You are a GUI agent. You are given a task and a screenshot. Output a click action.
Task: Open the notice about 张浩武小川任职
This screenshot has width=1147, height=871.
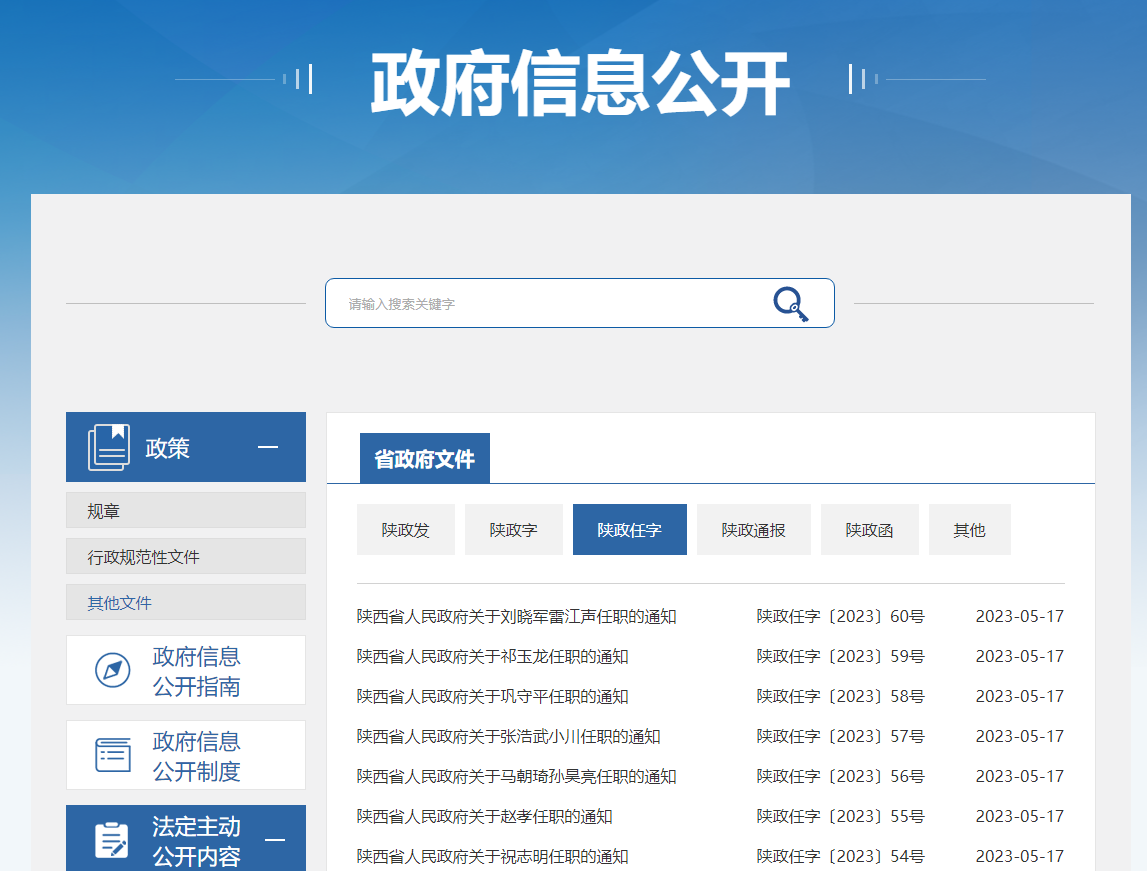508,736
